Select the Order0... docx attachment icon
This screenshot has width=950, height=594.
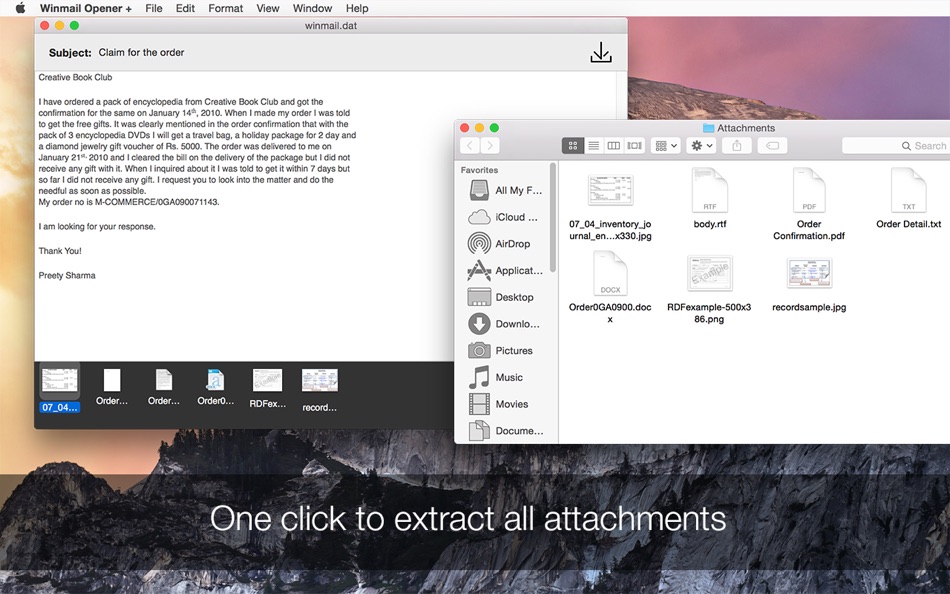[x=215, y=380]
